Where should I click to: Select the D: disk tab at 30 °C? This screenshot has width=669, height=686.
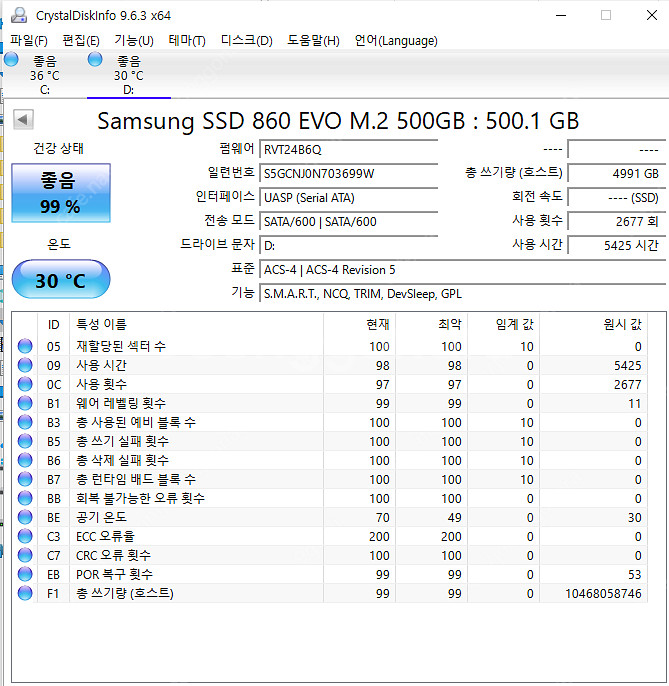tap(129, 74)
